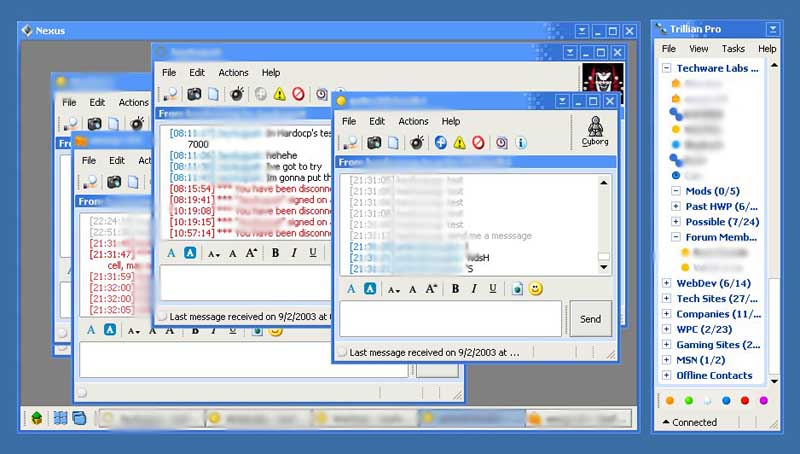Click the message input field next to Send
The width and height of the screenshot is (800, 454).
coord(450,319)
